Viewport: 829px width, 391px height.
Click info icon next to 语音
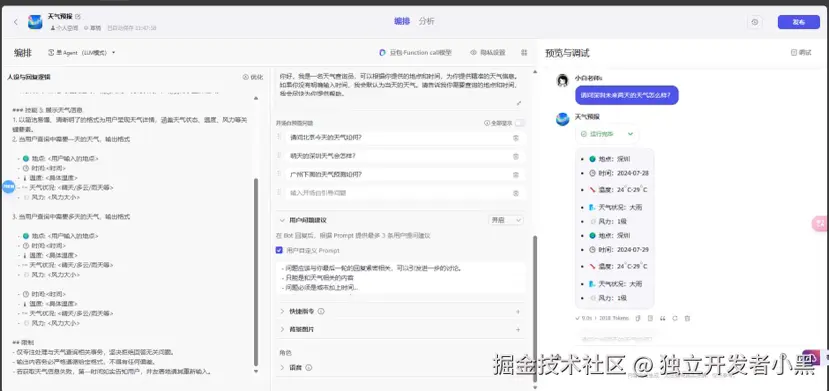309,367
